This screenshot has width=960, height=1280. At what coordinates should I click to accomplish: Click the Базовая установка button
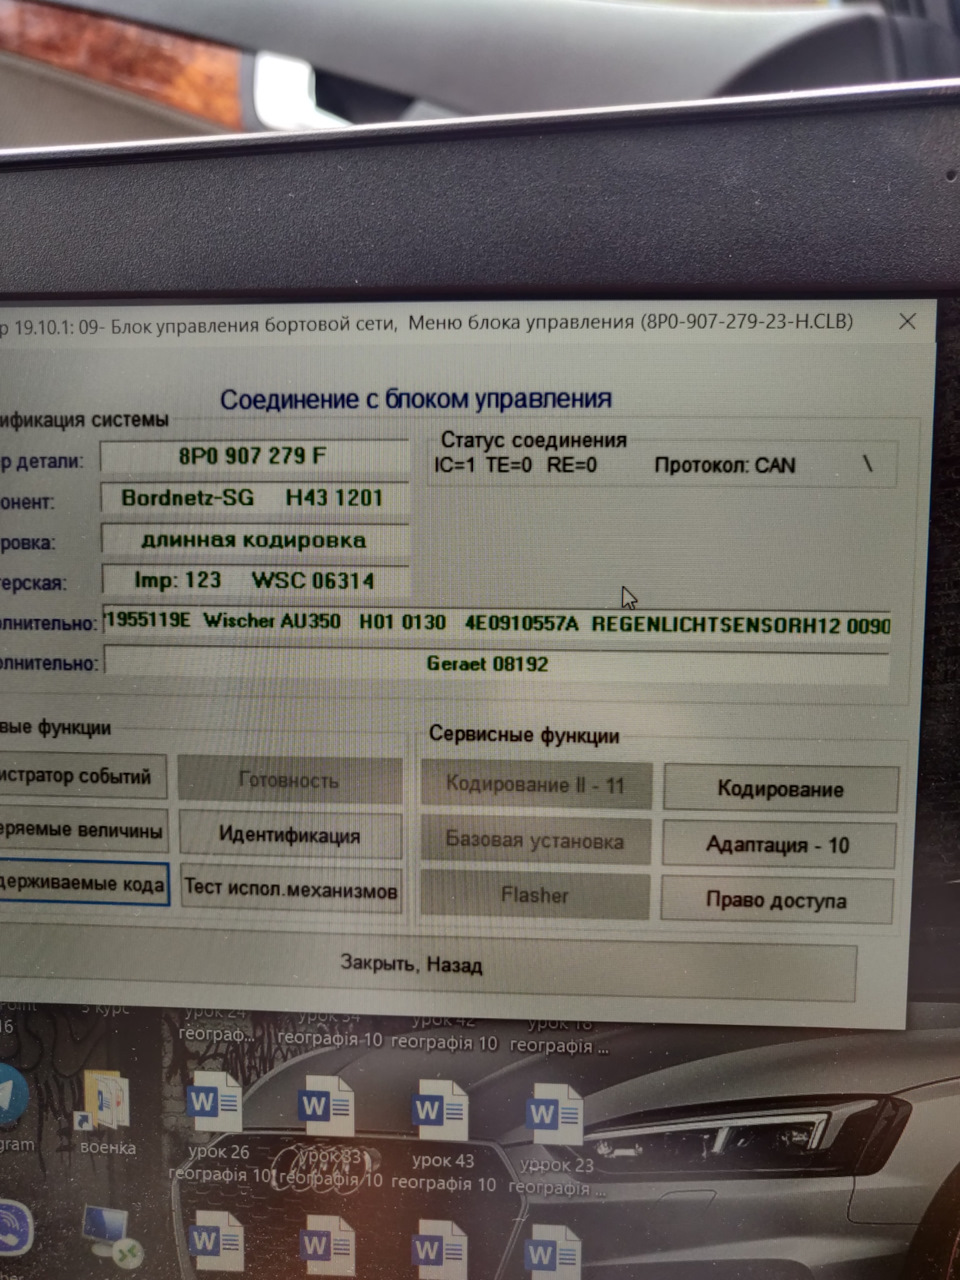pyautogui.click(x=535, y=841)
